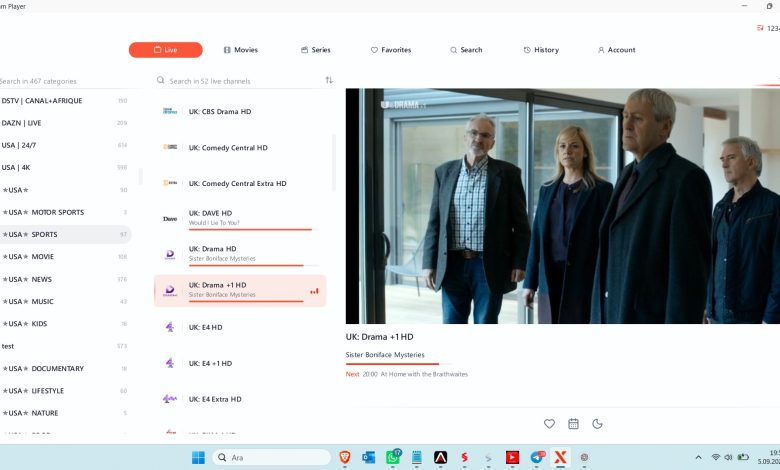Open the Windows Start menu
Screen dimensions: 780x470
[x=198, y=458]
